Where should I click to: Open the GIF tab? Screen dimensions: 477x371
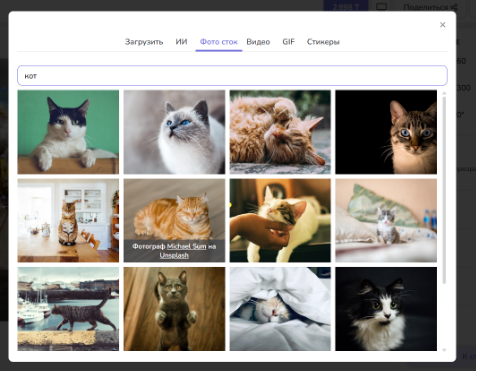pyautogui.click(x=288, y=42)
